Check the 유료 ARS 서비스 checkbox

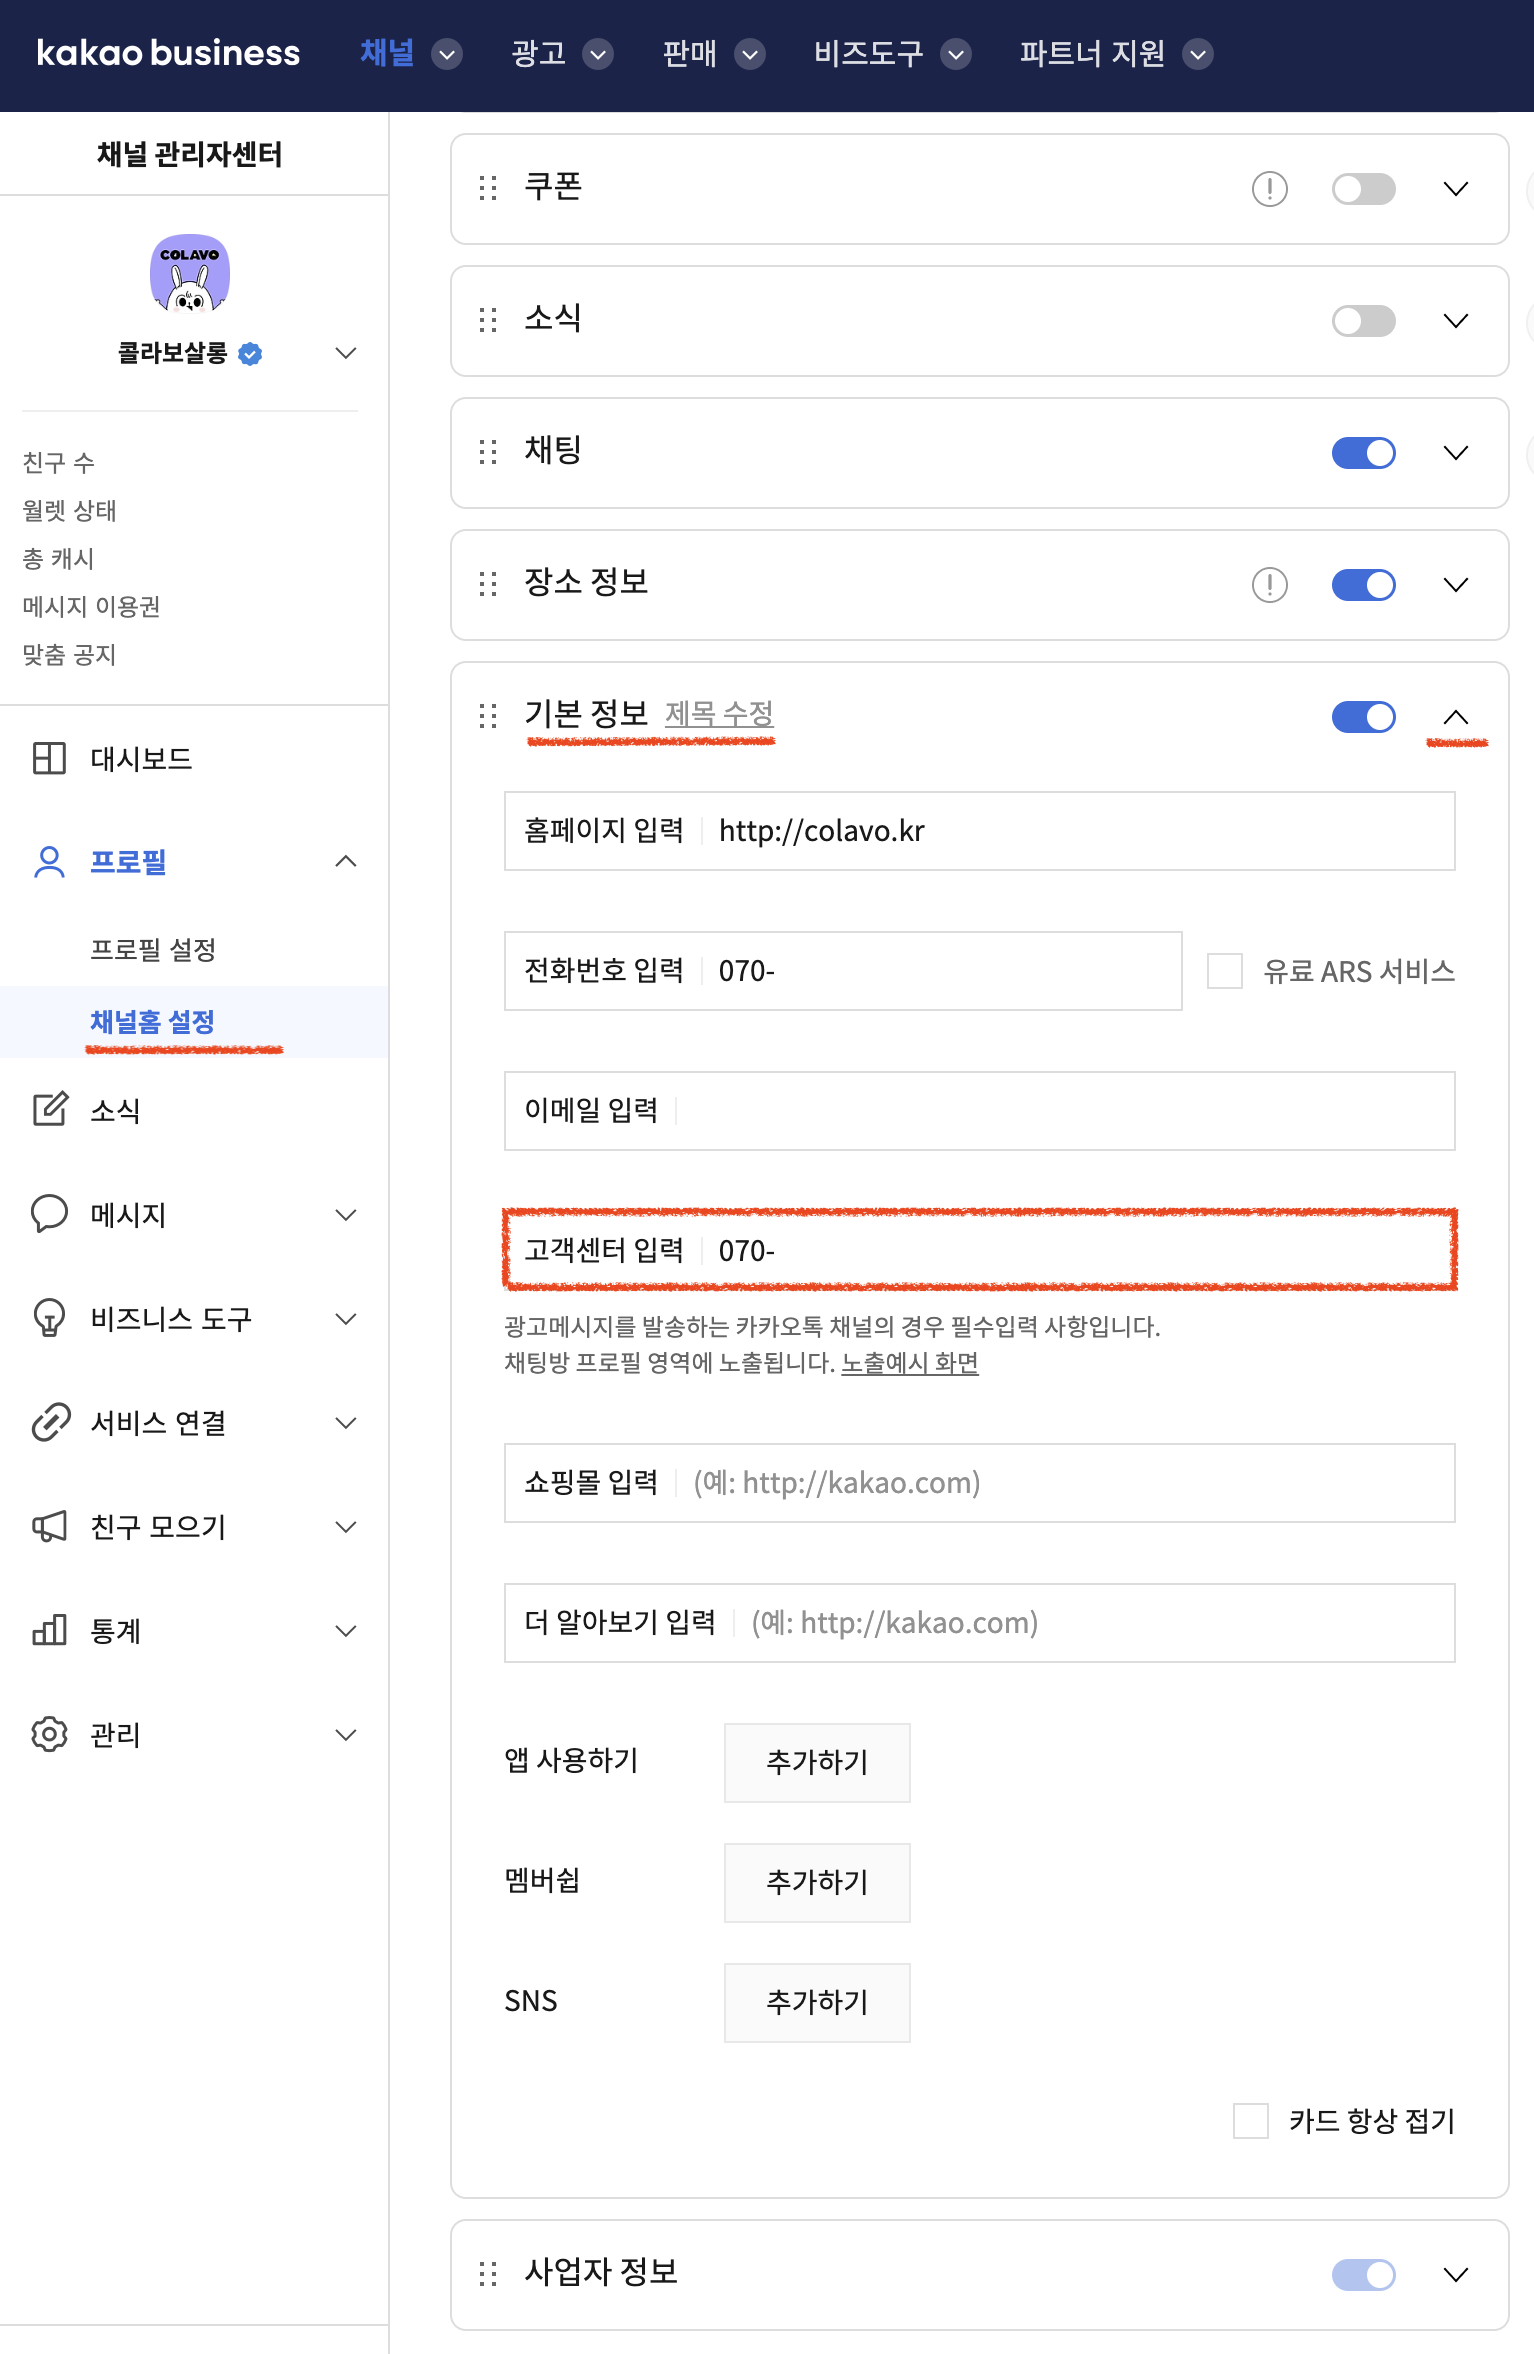1224,971
